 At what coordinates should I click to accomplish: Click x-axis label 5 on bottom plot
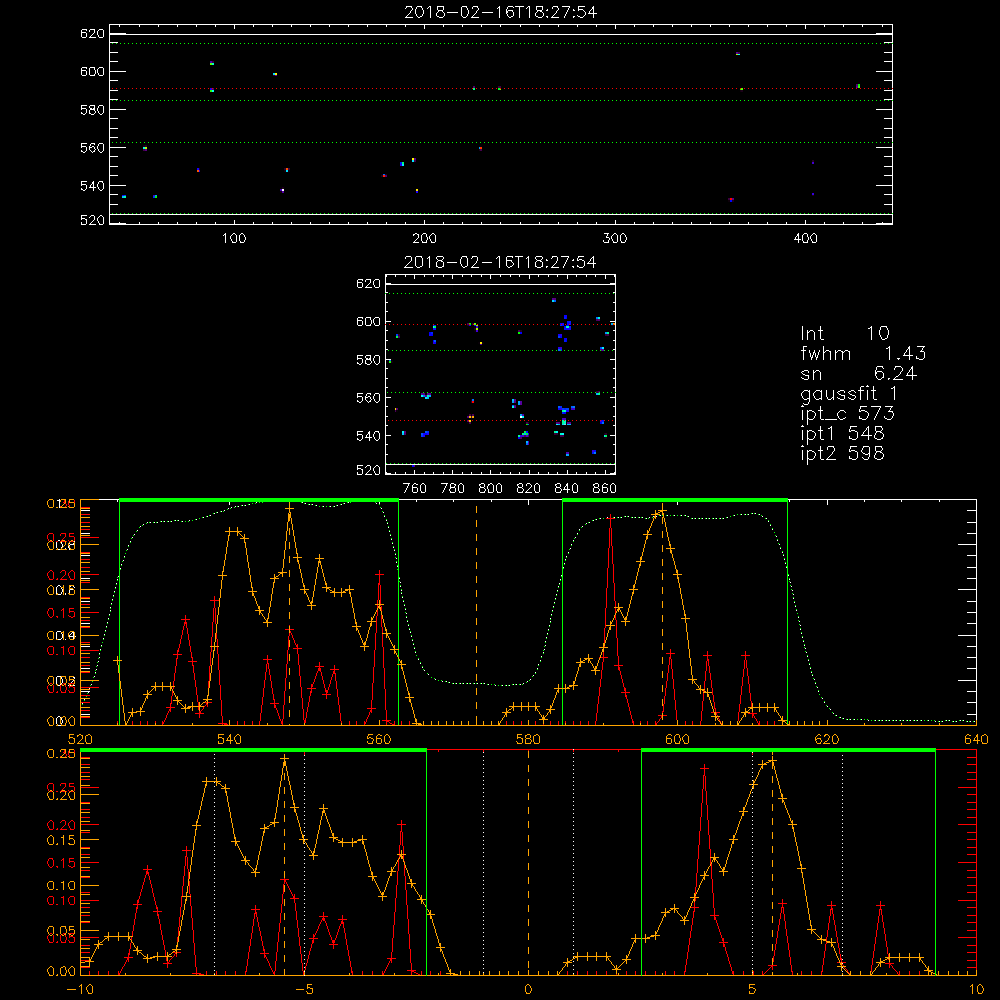tap(752, 989)
